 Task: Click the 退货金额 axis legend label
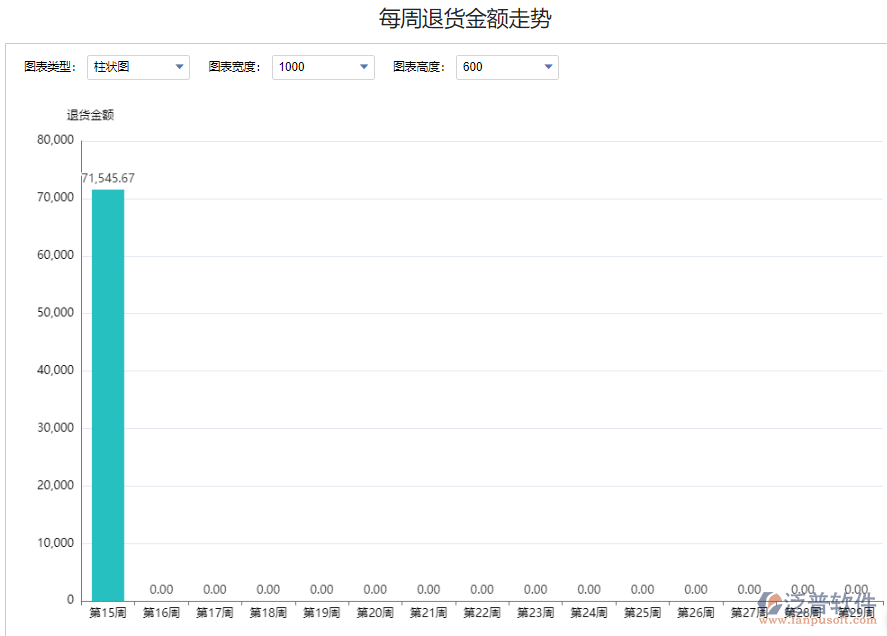89,114
